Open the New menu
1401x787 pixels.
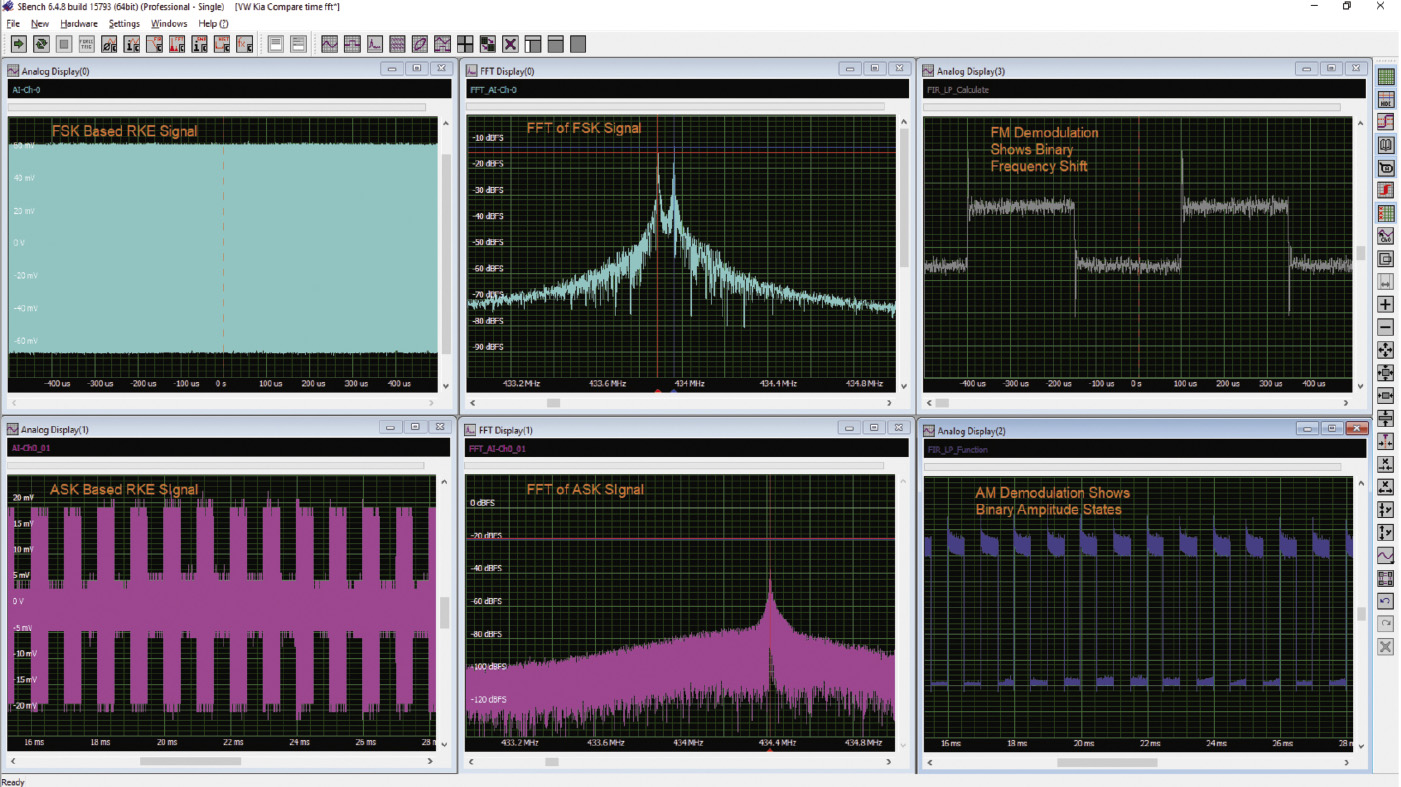(x=40, y=23)
